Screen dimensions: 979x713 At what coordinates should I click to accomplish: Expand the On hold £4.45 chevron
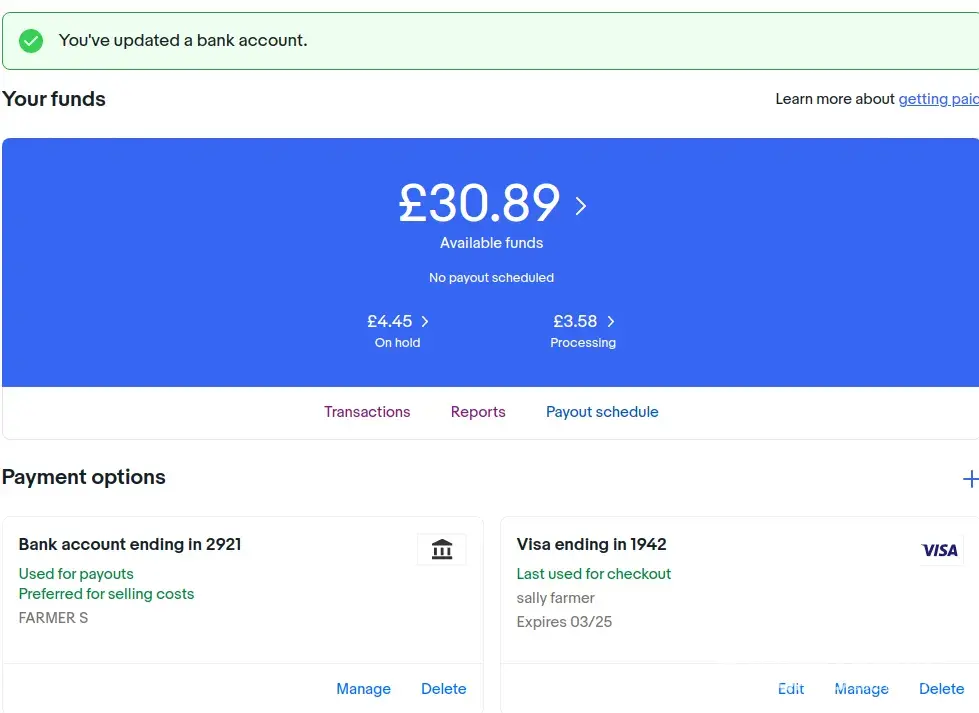tap(425, 322)
